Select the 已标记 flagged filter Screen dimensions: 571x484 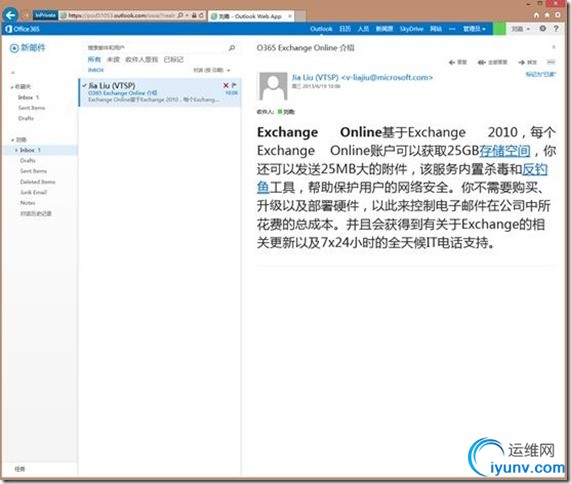pos(173,59)
